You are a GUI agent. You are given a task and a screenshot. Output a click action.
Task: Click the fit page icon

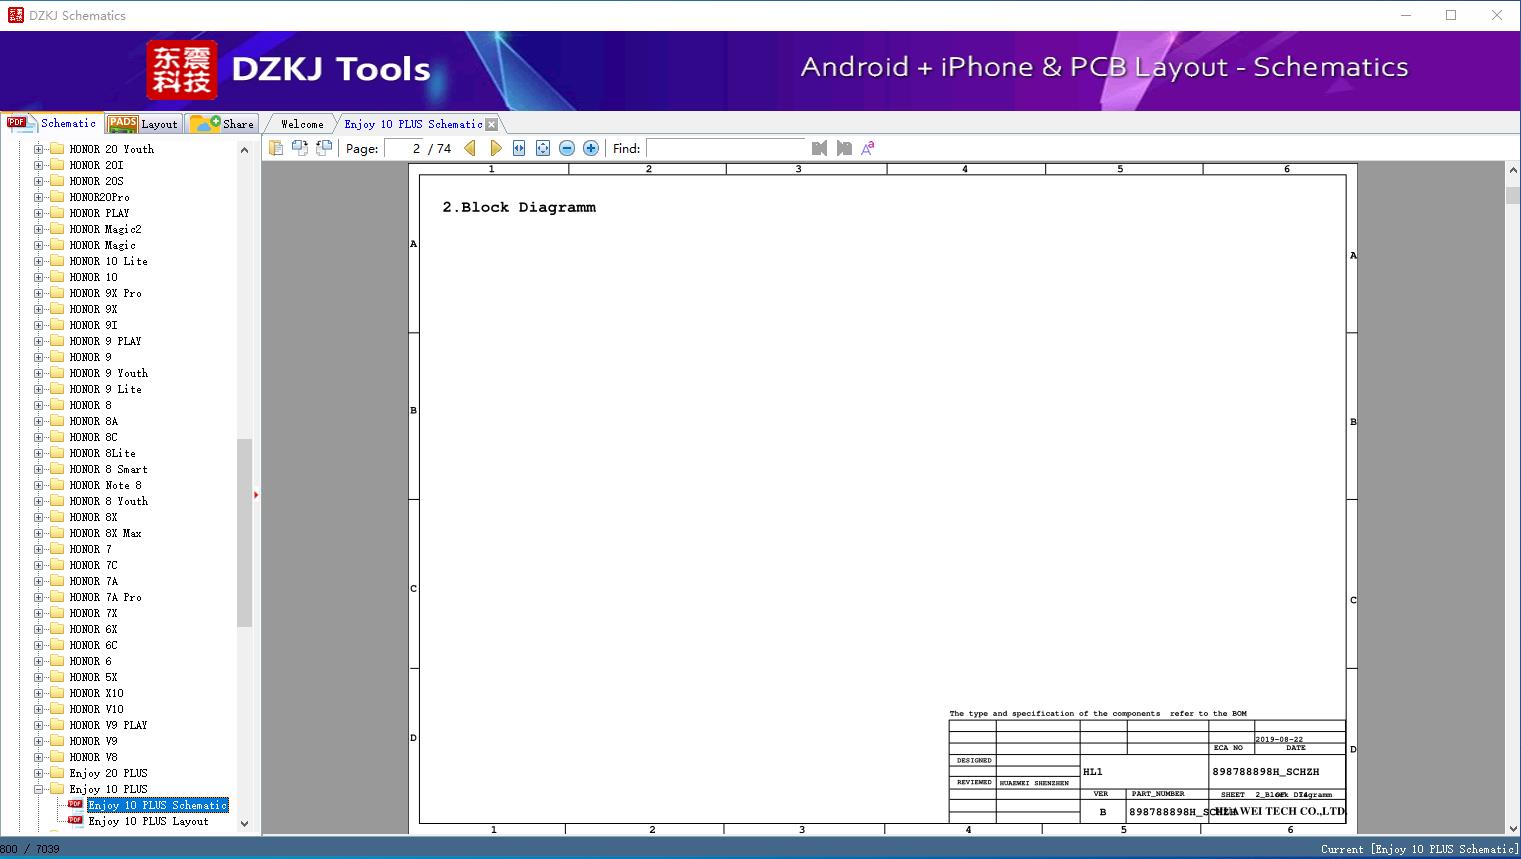pos(543,148)
